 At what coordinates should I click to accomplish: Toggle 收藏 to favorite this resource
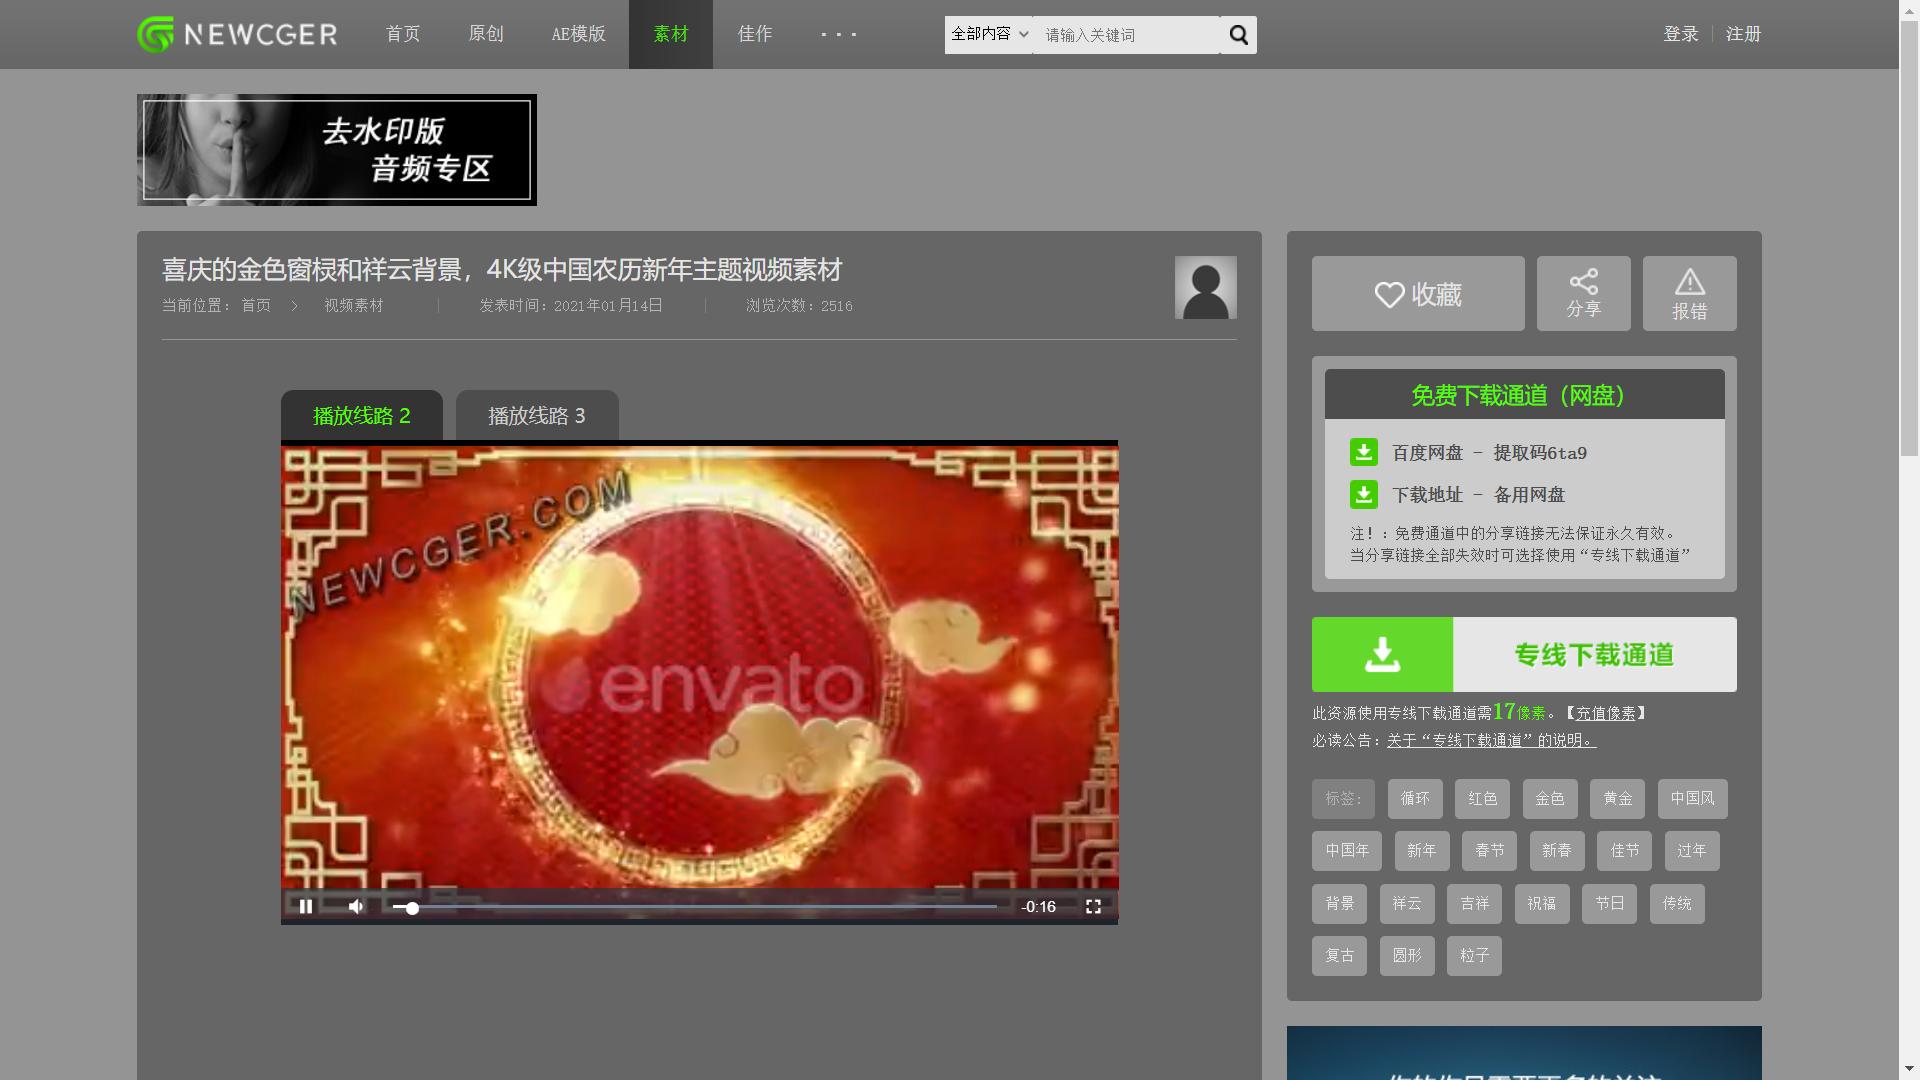[1417, 293]
